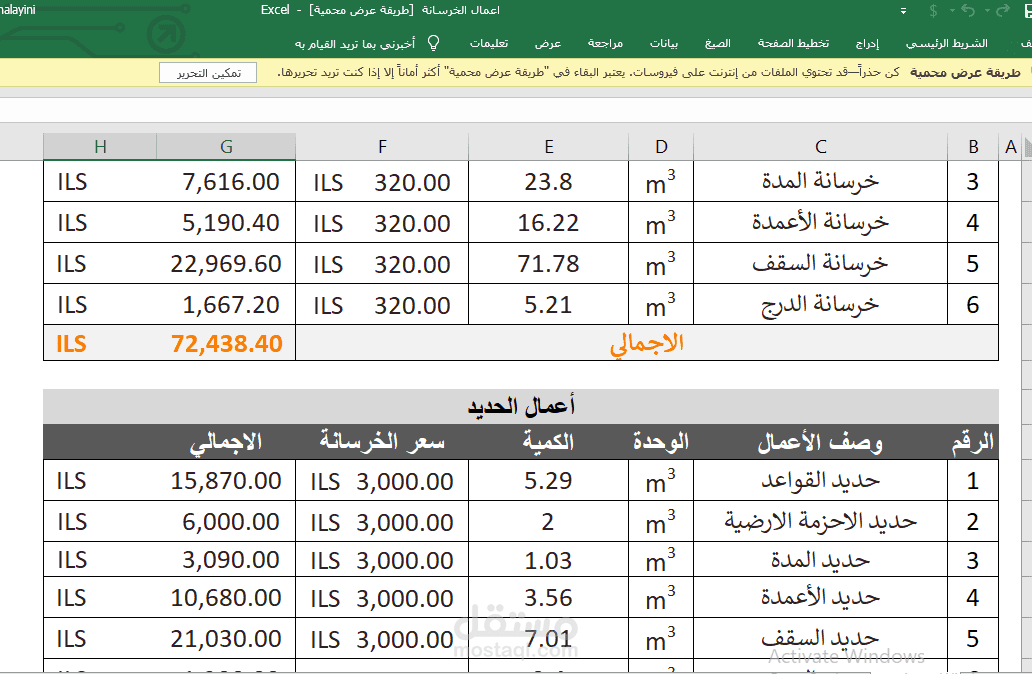
Task: Click quantity cell 3.56
Action: pos(548,598)
